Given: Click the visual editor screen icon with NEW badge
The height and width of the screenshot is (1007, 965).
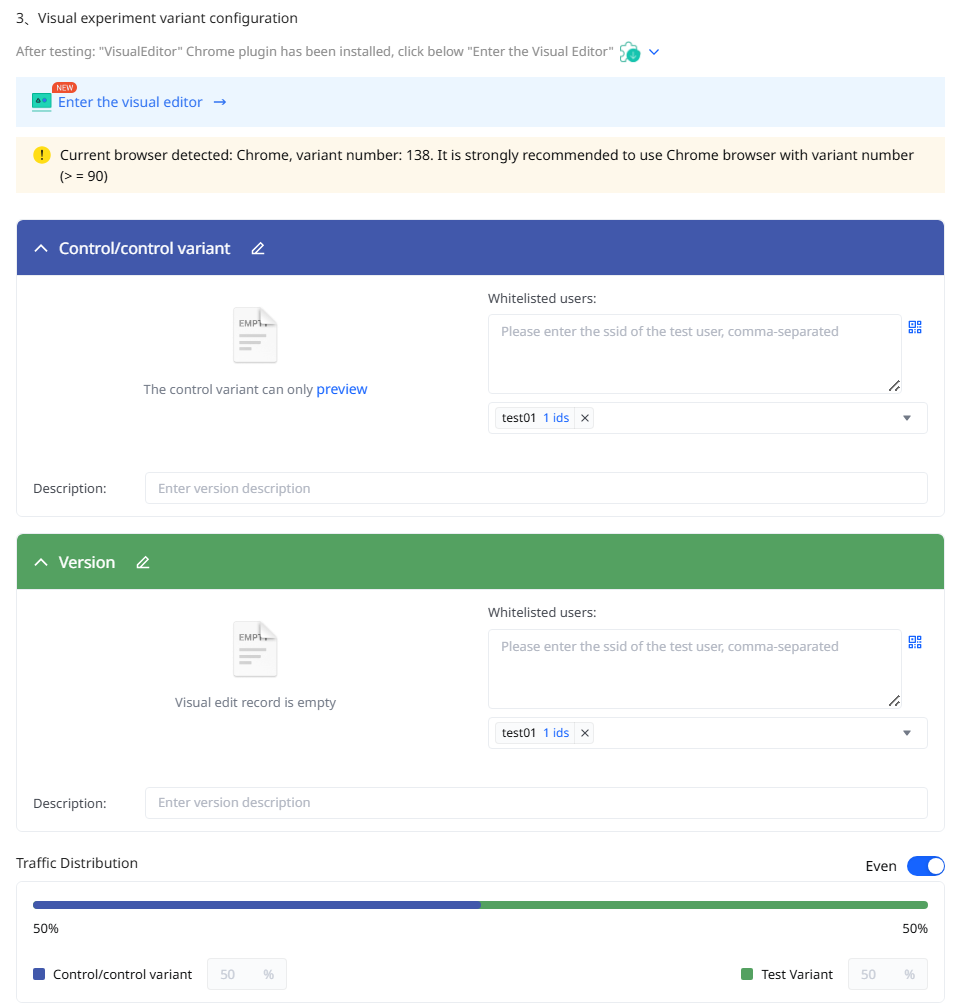Looking at the screenshot, I should 42,101.
